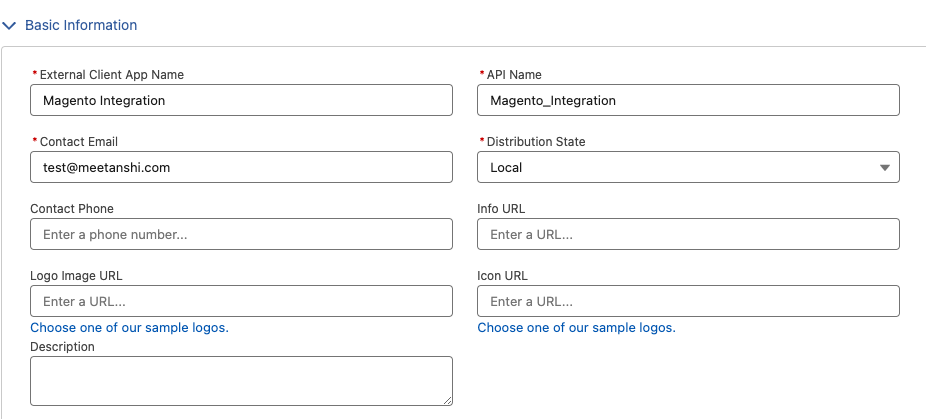
Task: Open sample logos link under Icon URL
Action: click(x=576, y=327)
